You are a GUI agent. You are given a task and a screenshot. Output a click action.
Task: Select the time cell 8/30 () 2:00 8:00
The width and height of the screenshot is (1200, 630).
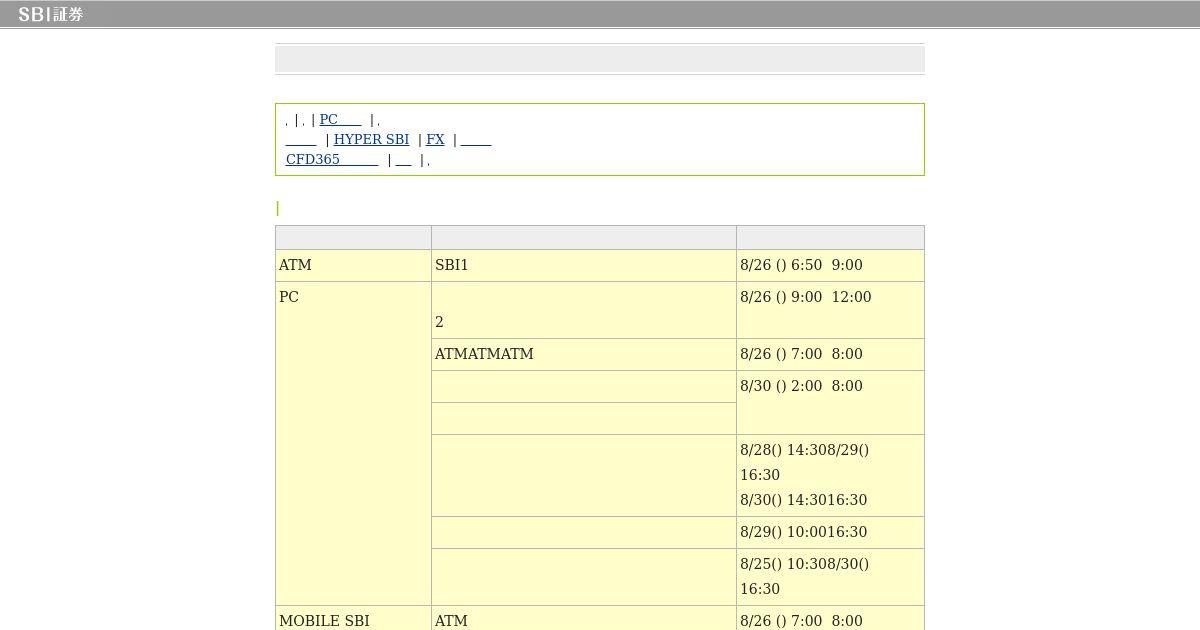[x=830, y=402]
